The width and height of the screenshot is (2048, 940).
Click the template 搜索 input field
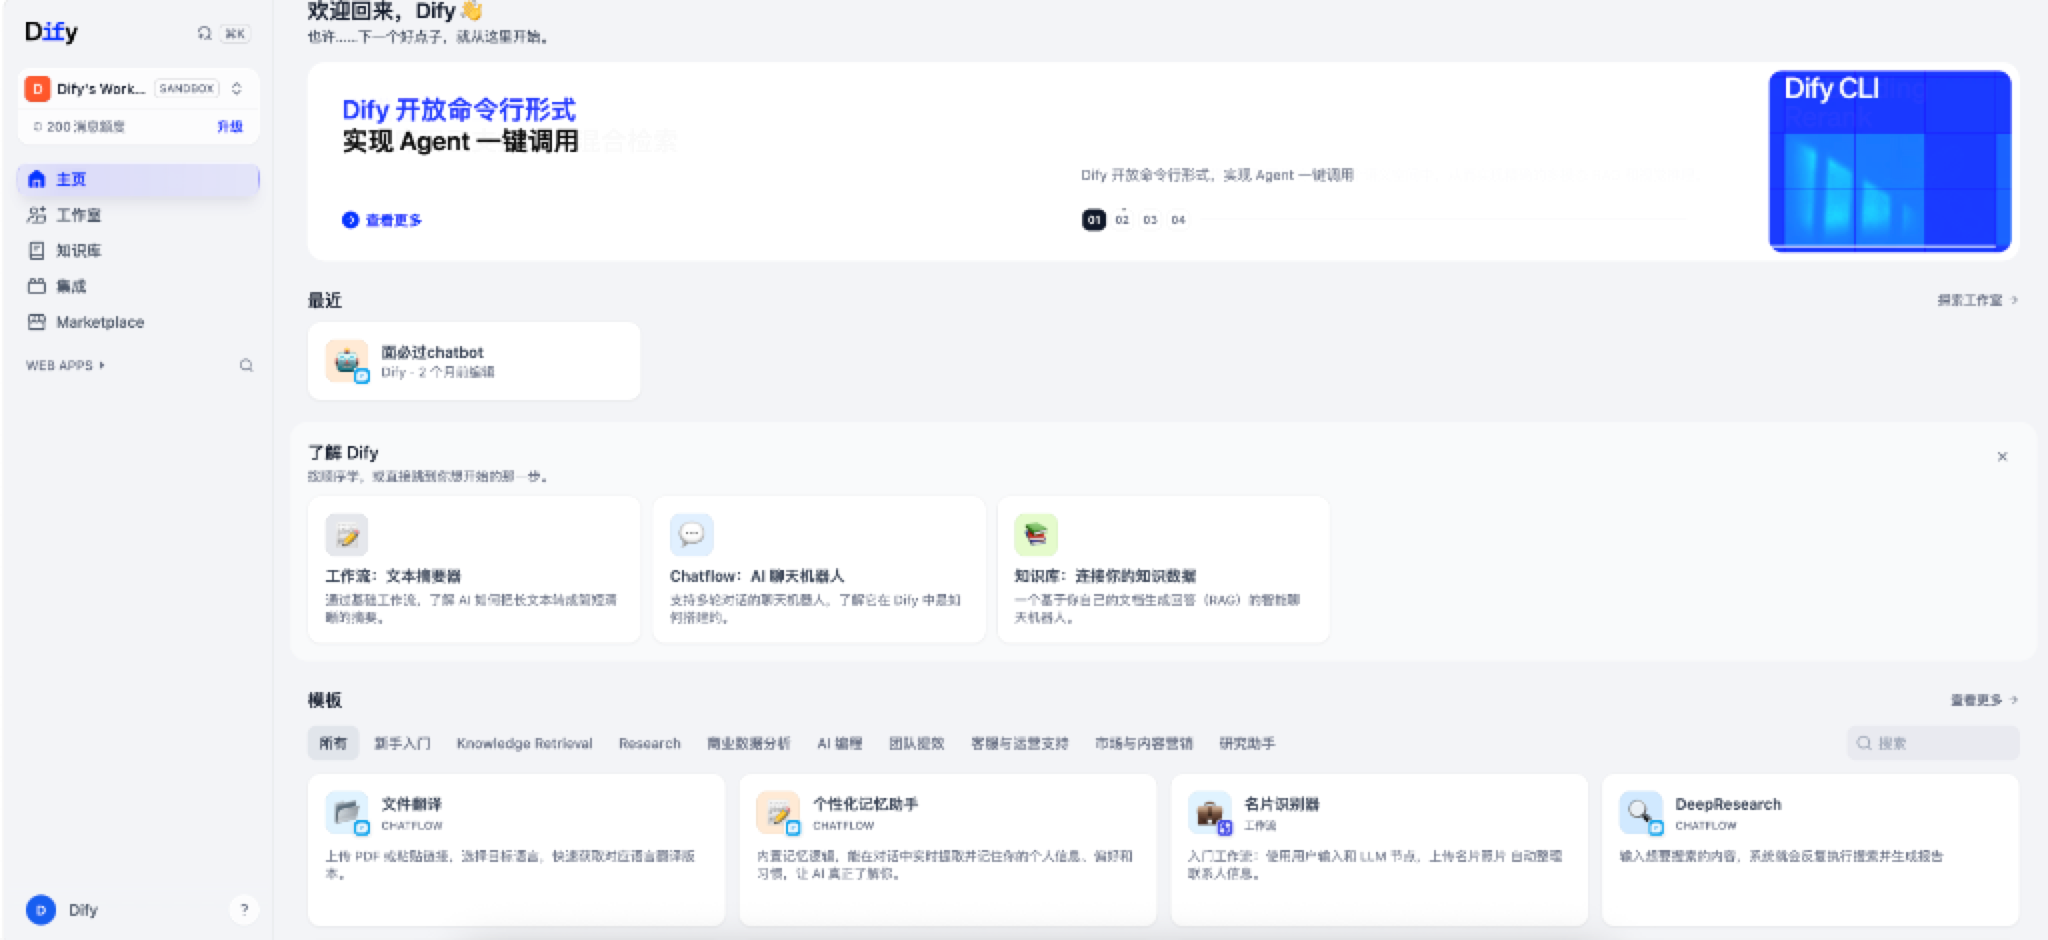click(1932, 743)
